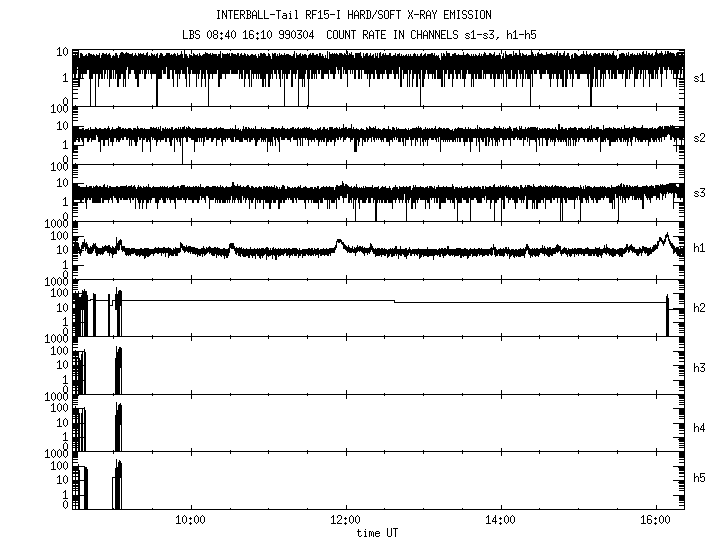Screen dimensions: 720x550
Task: Click the h2 channel label
Action: (700, 307)
